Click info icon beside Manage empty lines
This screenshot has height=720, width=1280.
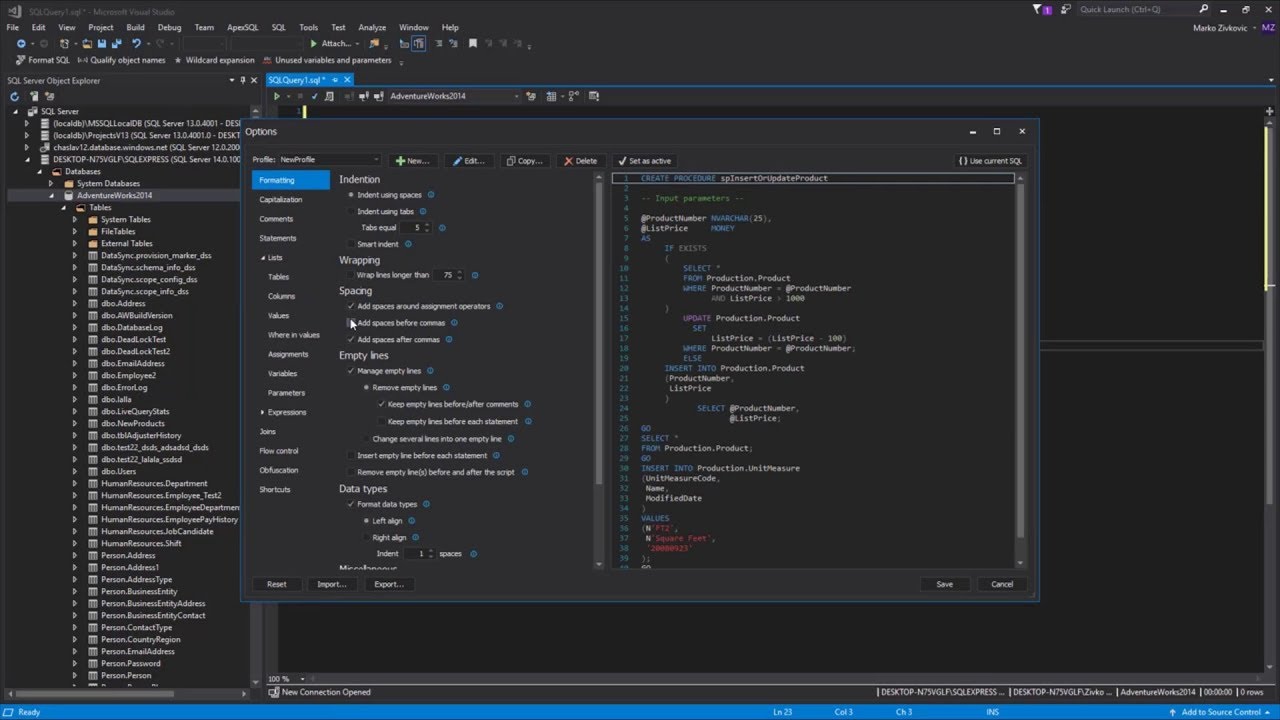point(430,371)
